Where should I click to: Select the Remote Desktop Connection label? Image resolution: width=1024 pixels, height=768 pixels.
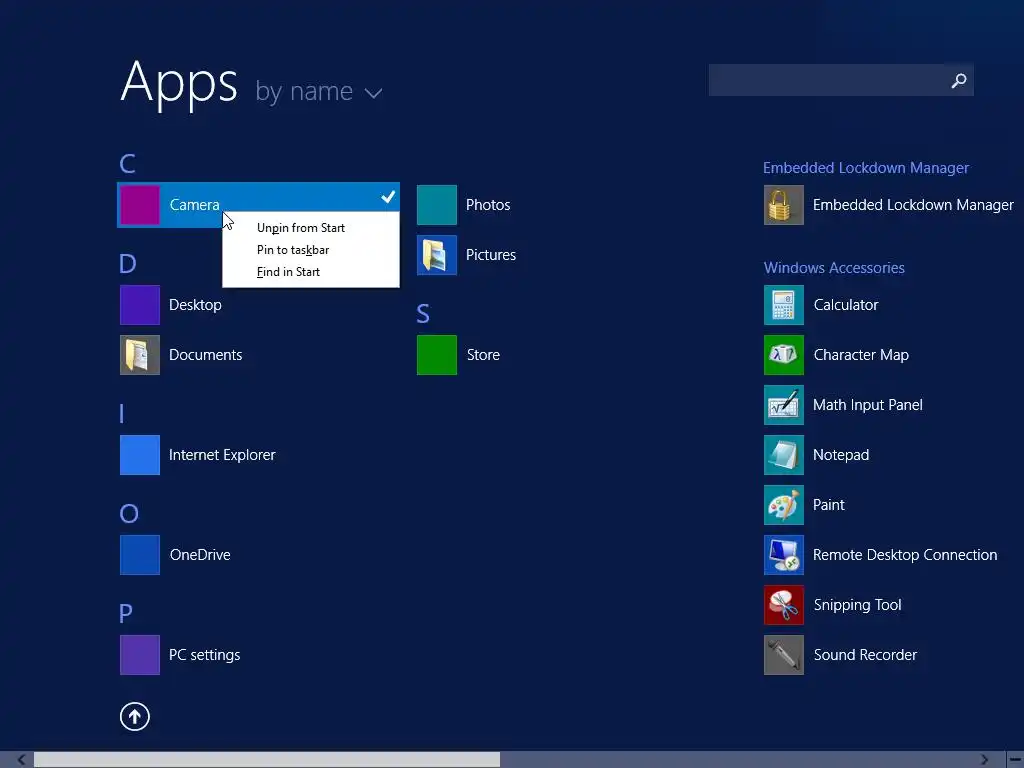[904, 555]
